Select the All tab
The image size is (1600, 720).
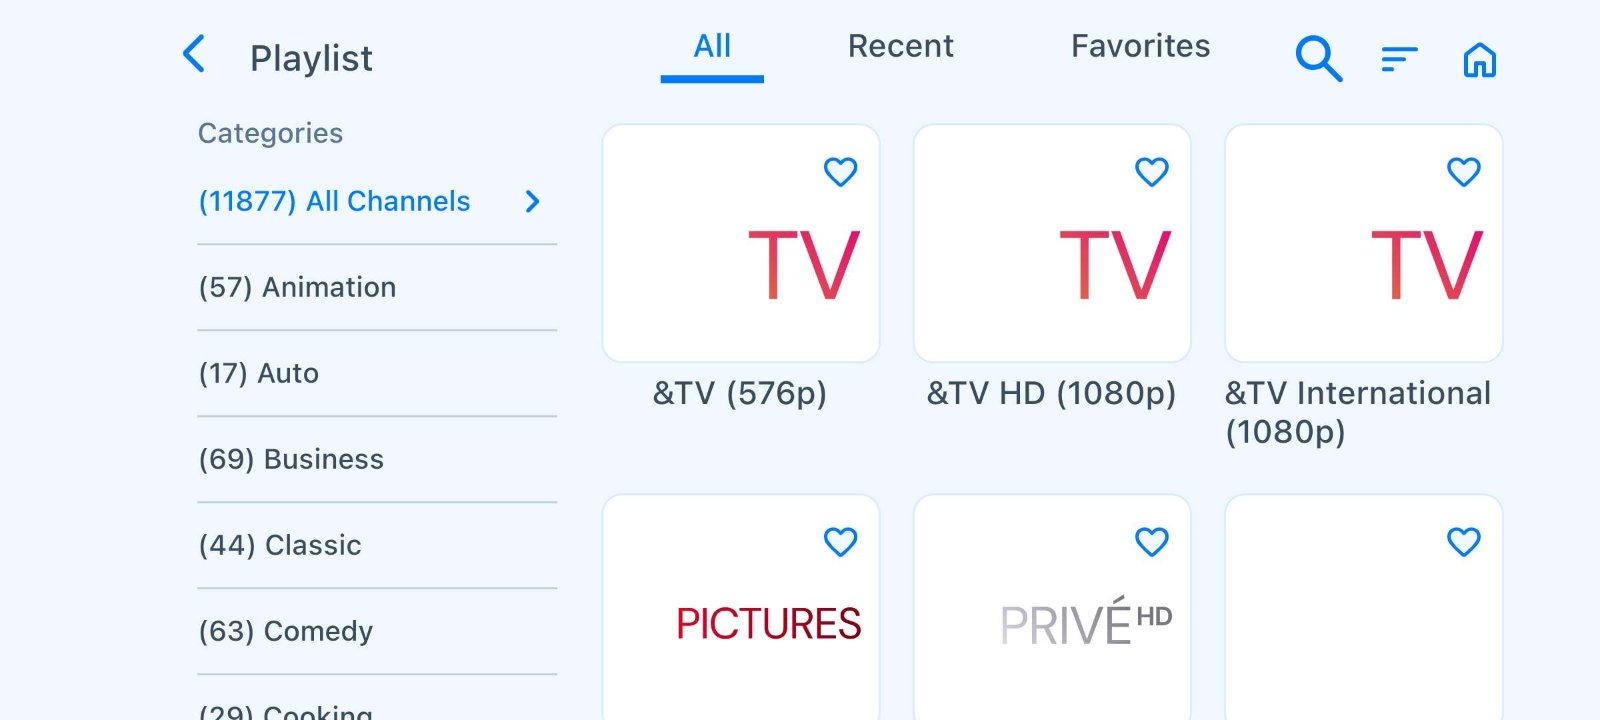(712, 47)
